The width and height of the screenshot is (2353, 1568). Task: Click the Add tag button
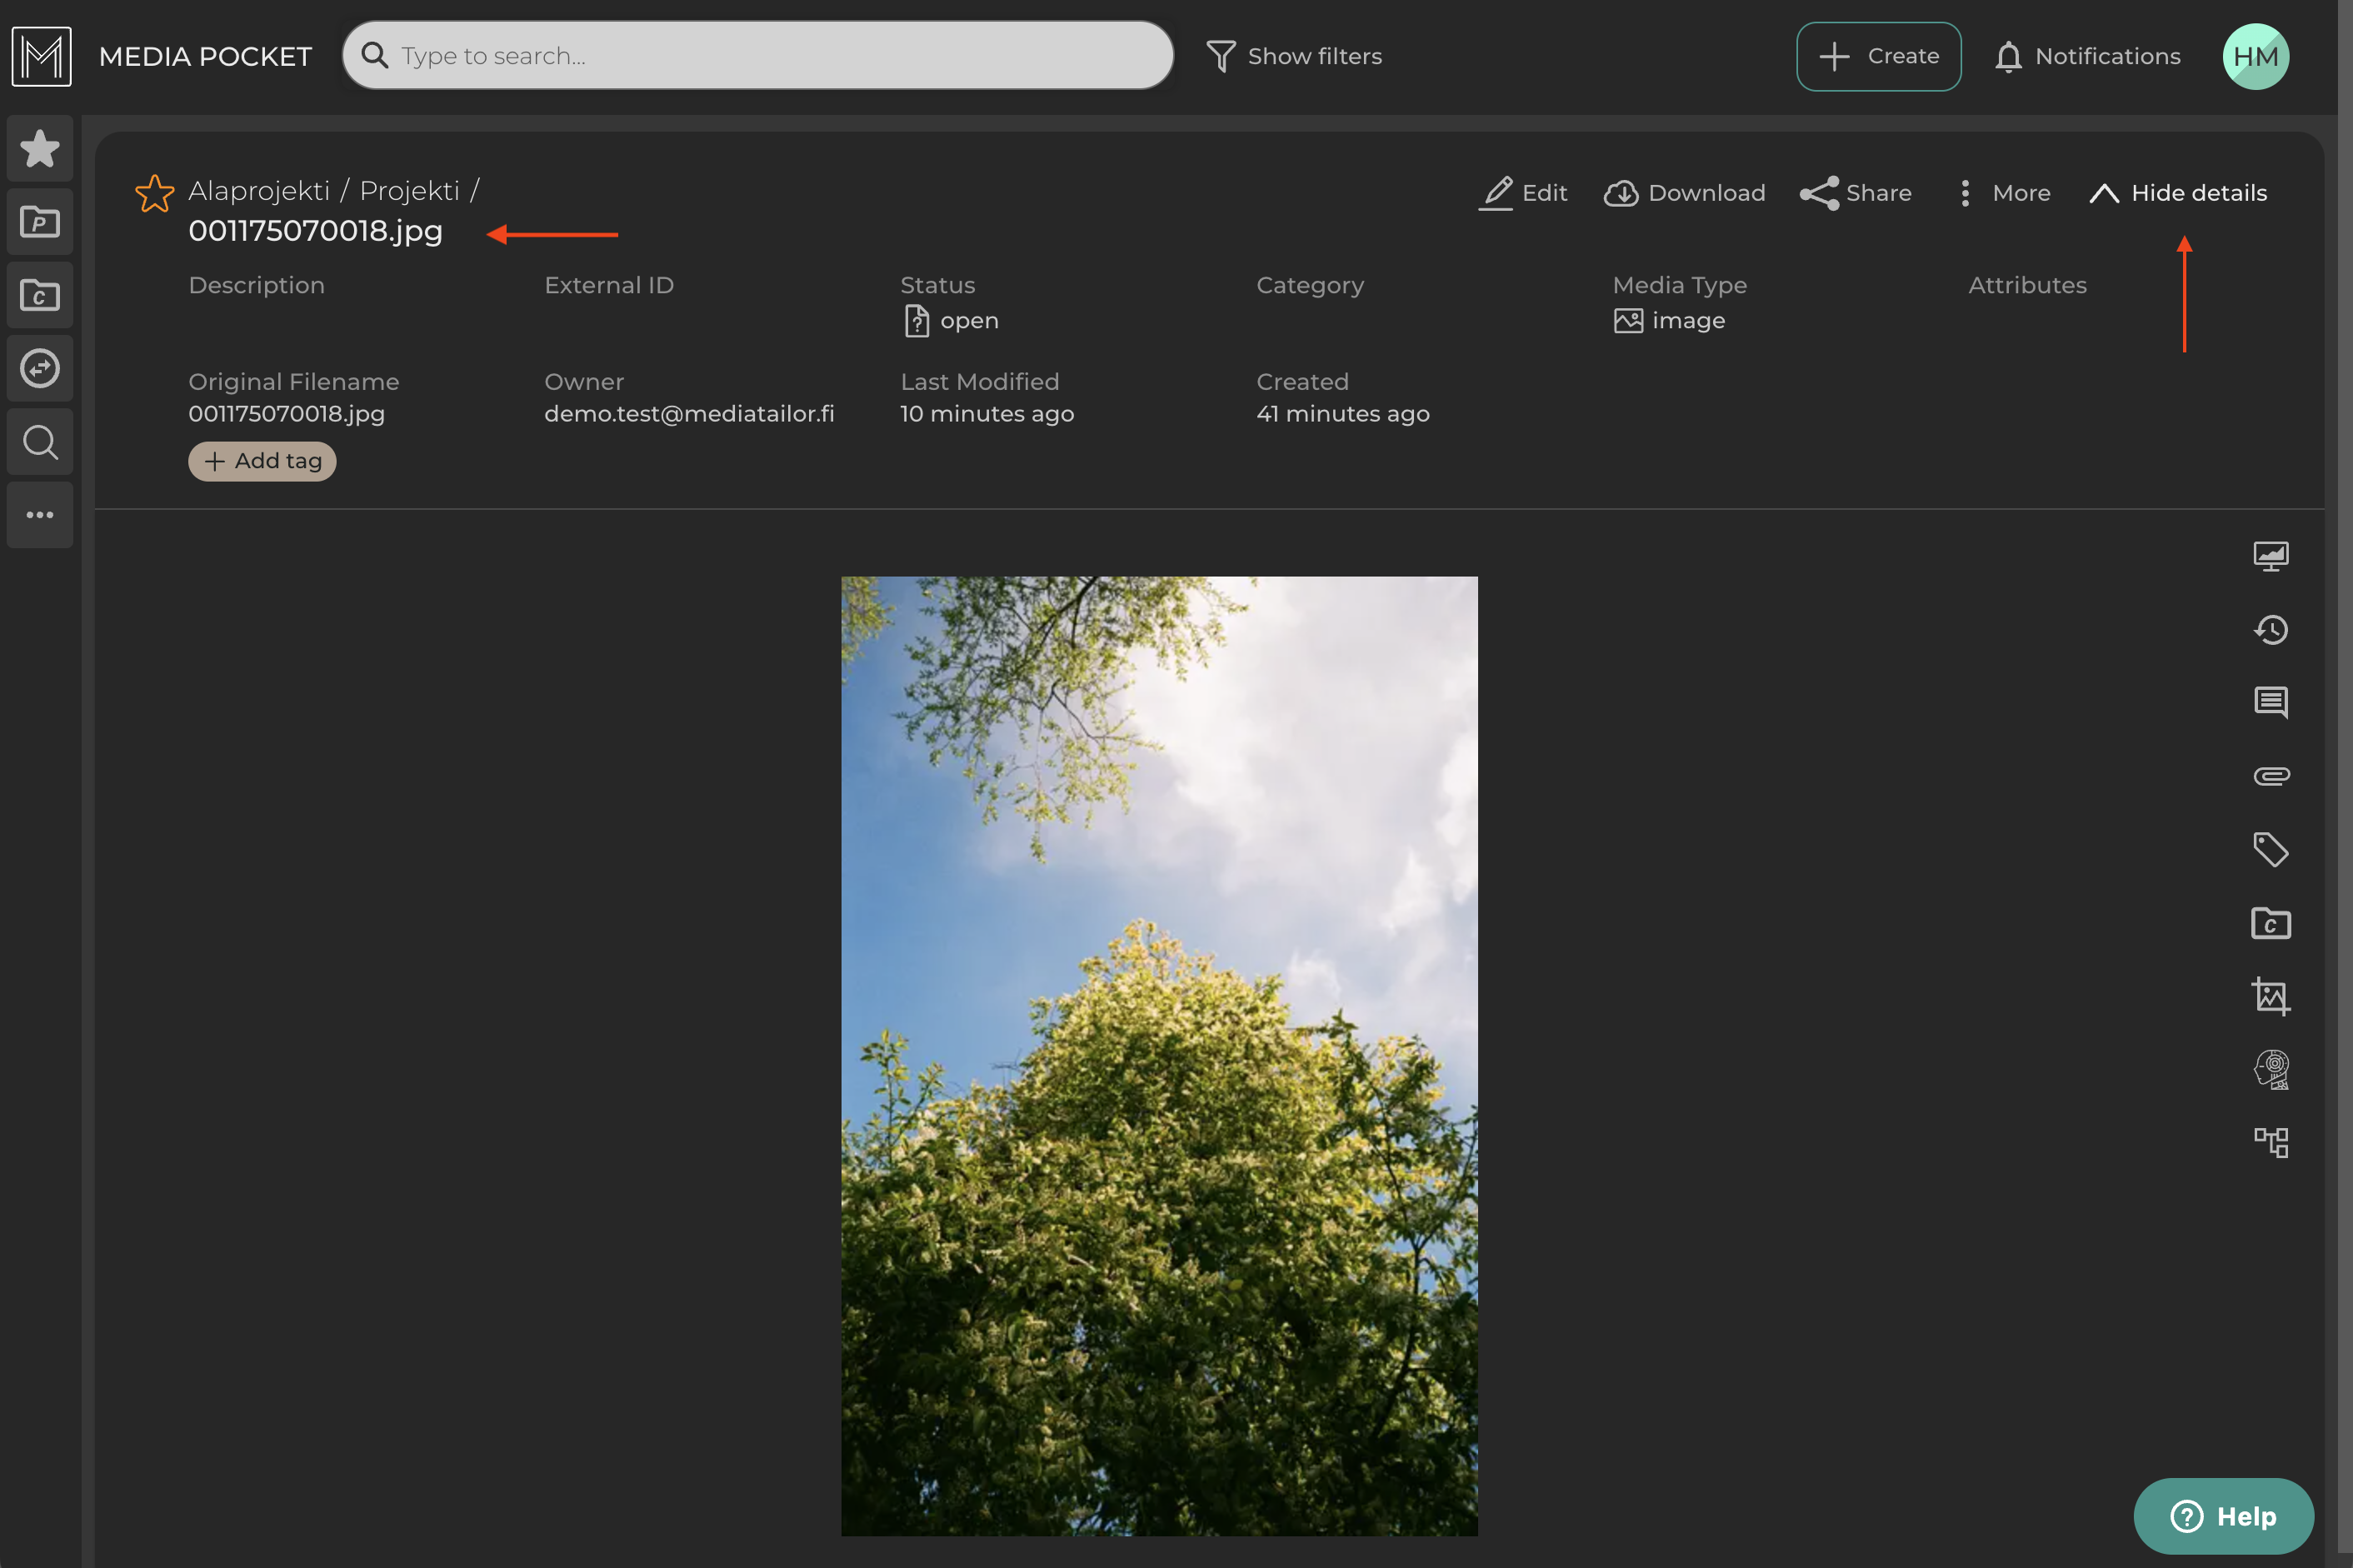[262, 461]
